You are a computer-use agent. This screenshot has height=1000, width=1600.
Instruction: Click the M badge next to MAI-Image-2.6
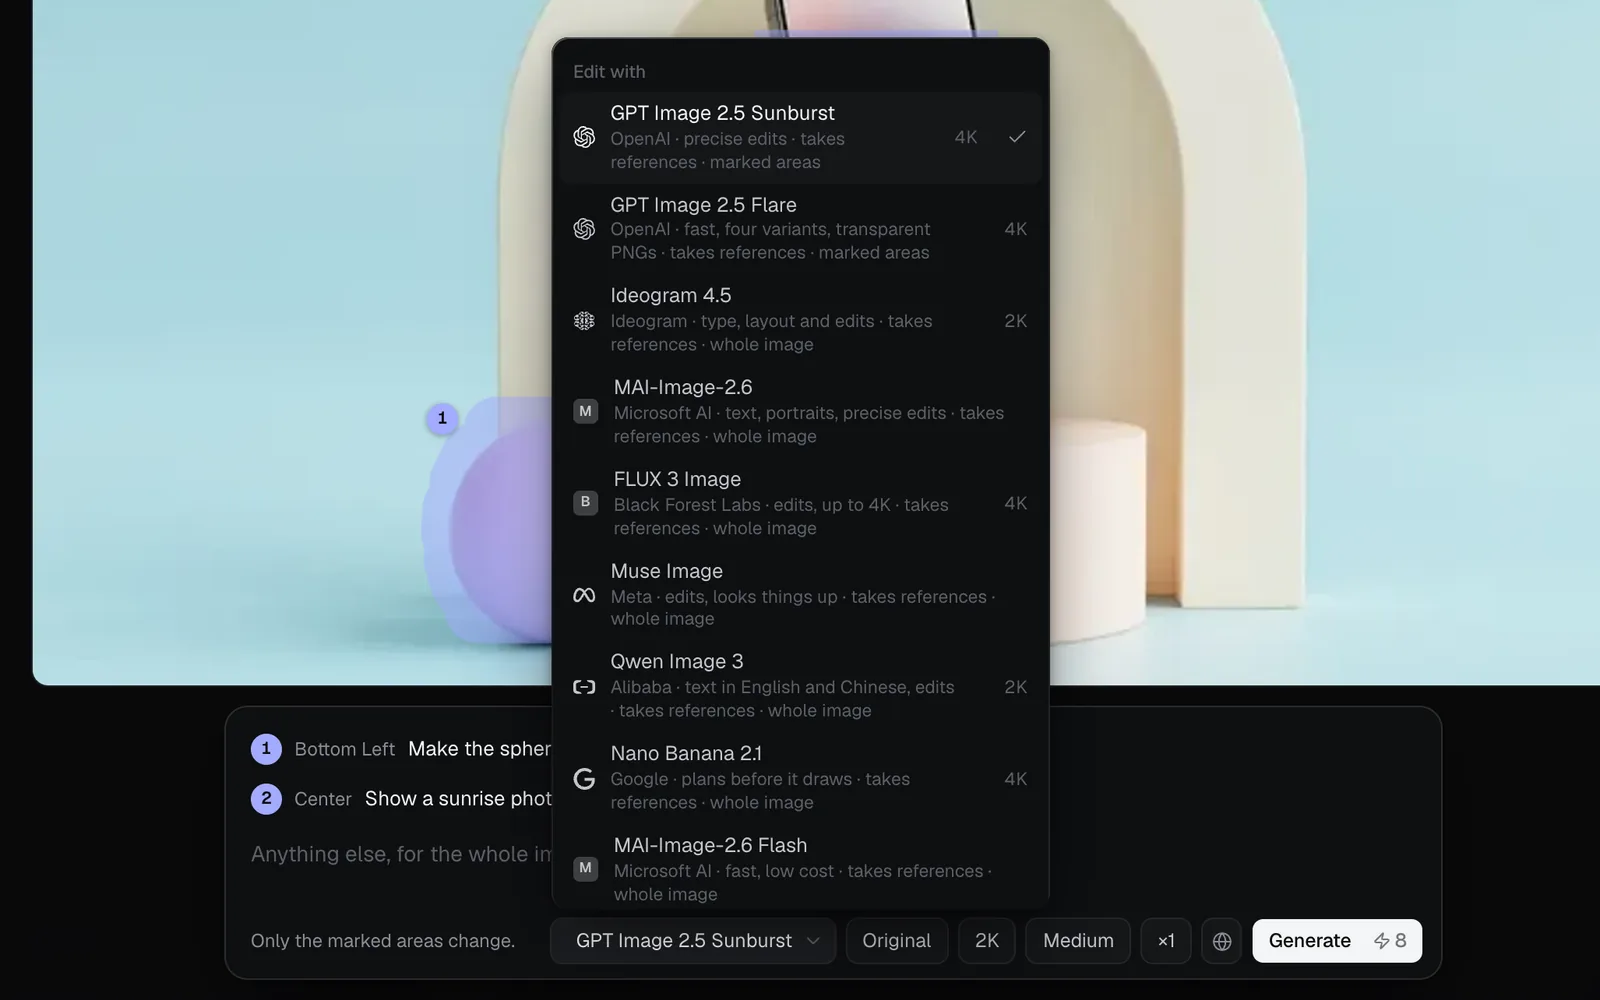[585, 411]
